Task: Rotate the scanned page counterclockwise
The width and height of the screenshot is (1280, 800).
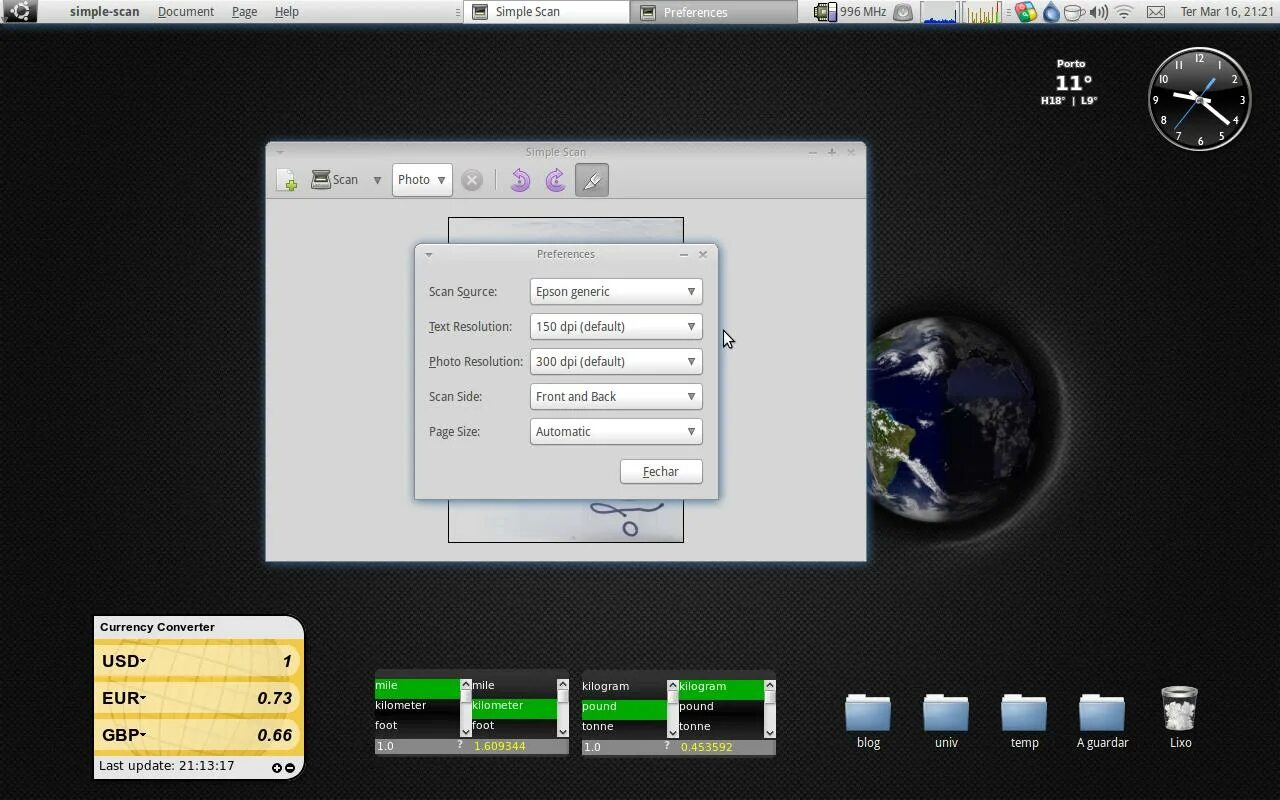Action: click(519, 180)
